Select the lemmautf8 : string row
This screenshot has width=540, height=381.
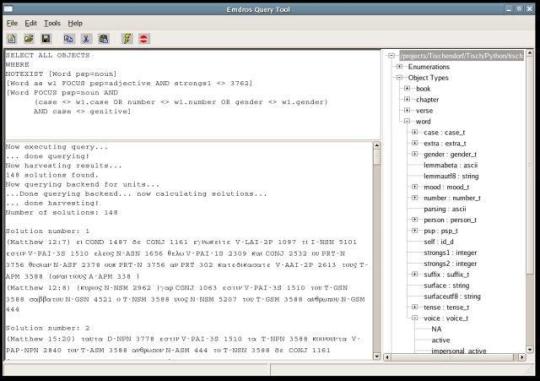tap(451, 176)
